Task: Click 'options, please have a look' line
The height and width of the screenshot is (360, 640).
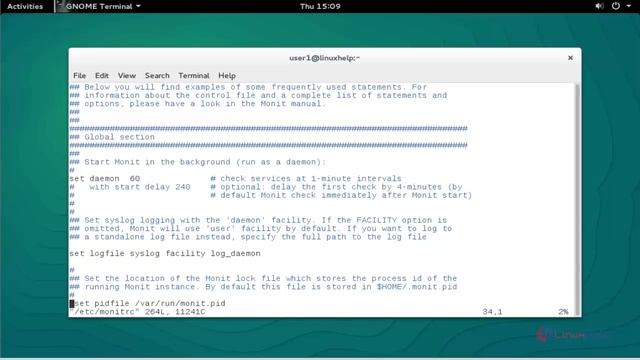Action: tap(198, 104)
